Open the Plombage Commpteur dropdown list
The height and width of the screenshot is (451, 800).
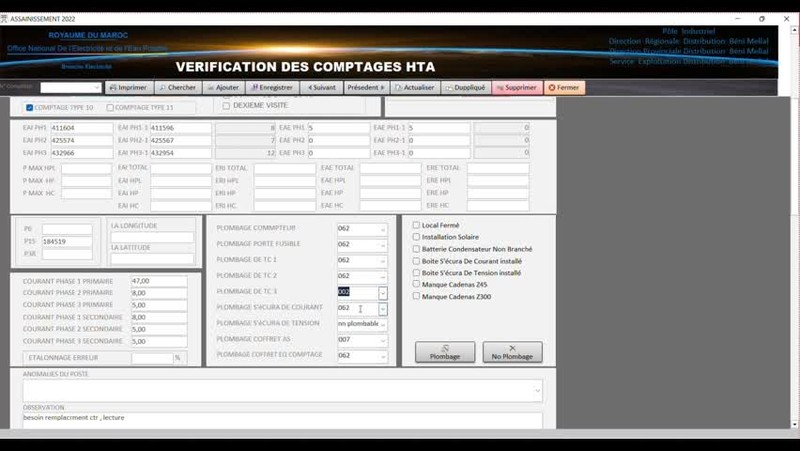[x=382, y=229]
